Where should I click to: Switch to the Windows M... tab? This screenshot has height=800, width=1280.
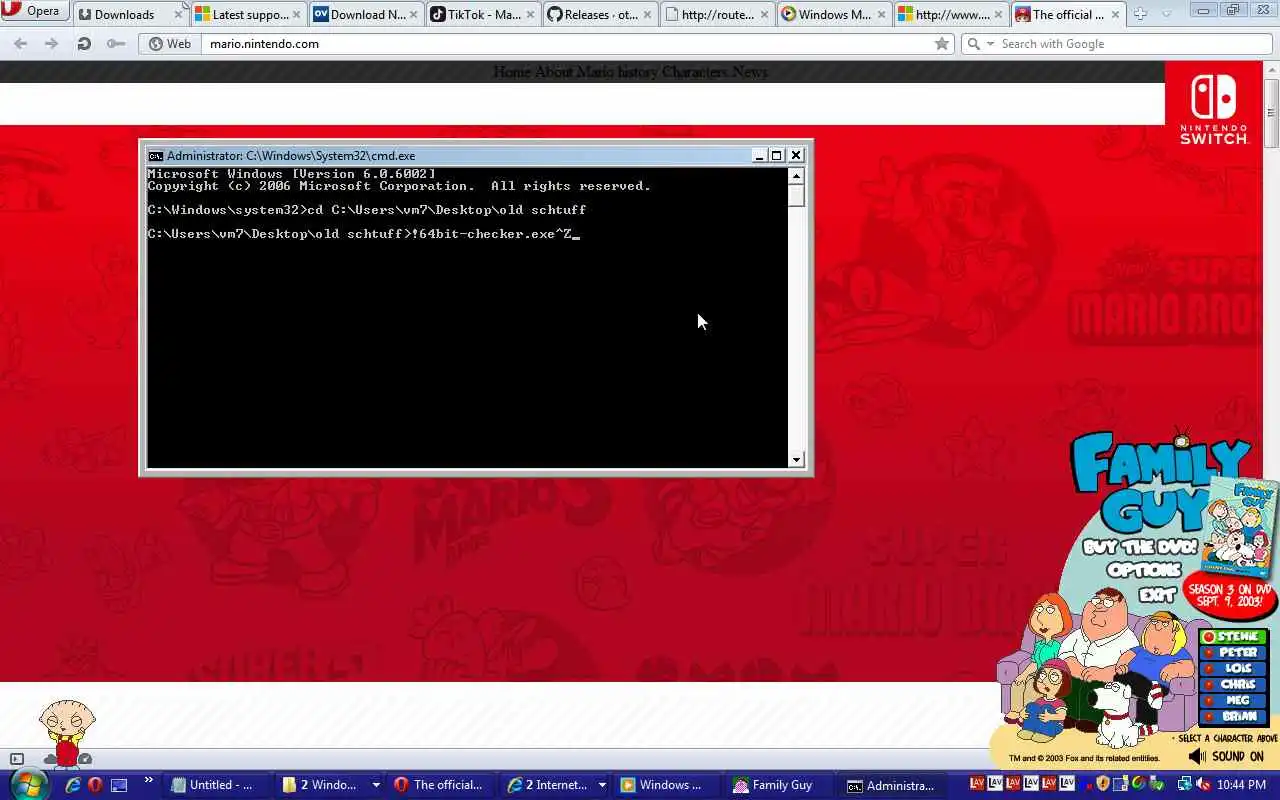tap(835, 14)
